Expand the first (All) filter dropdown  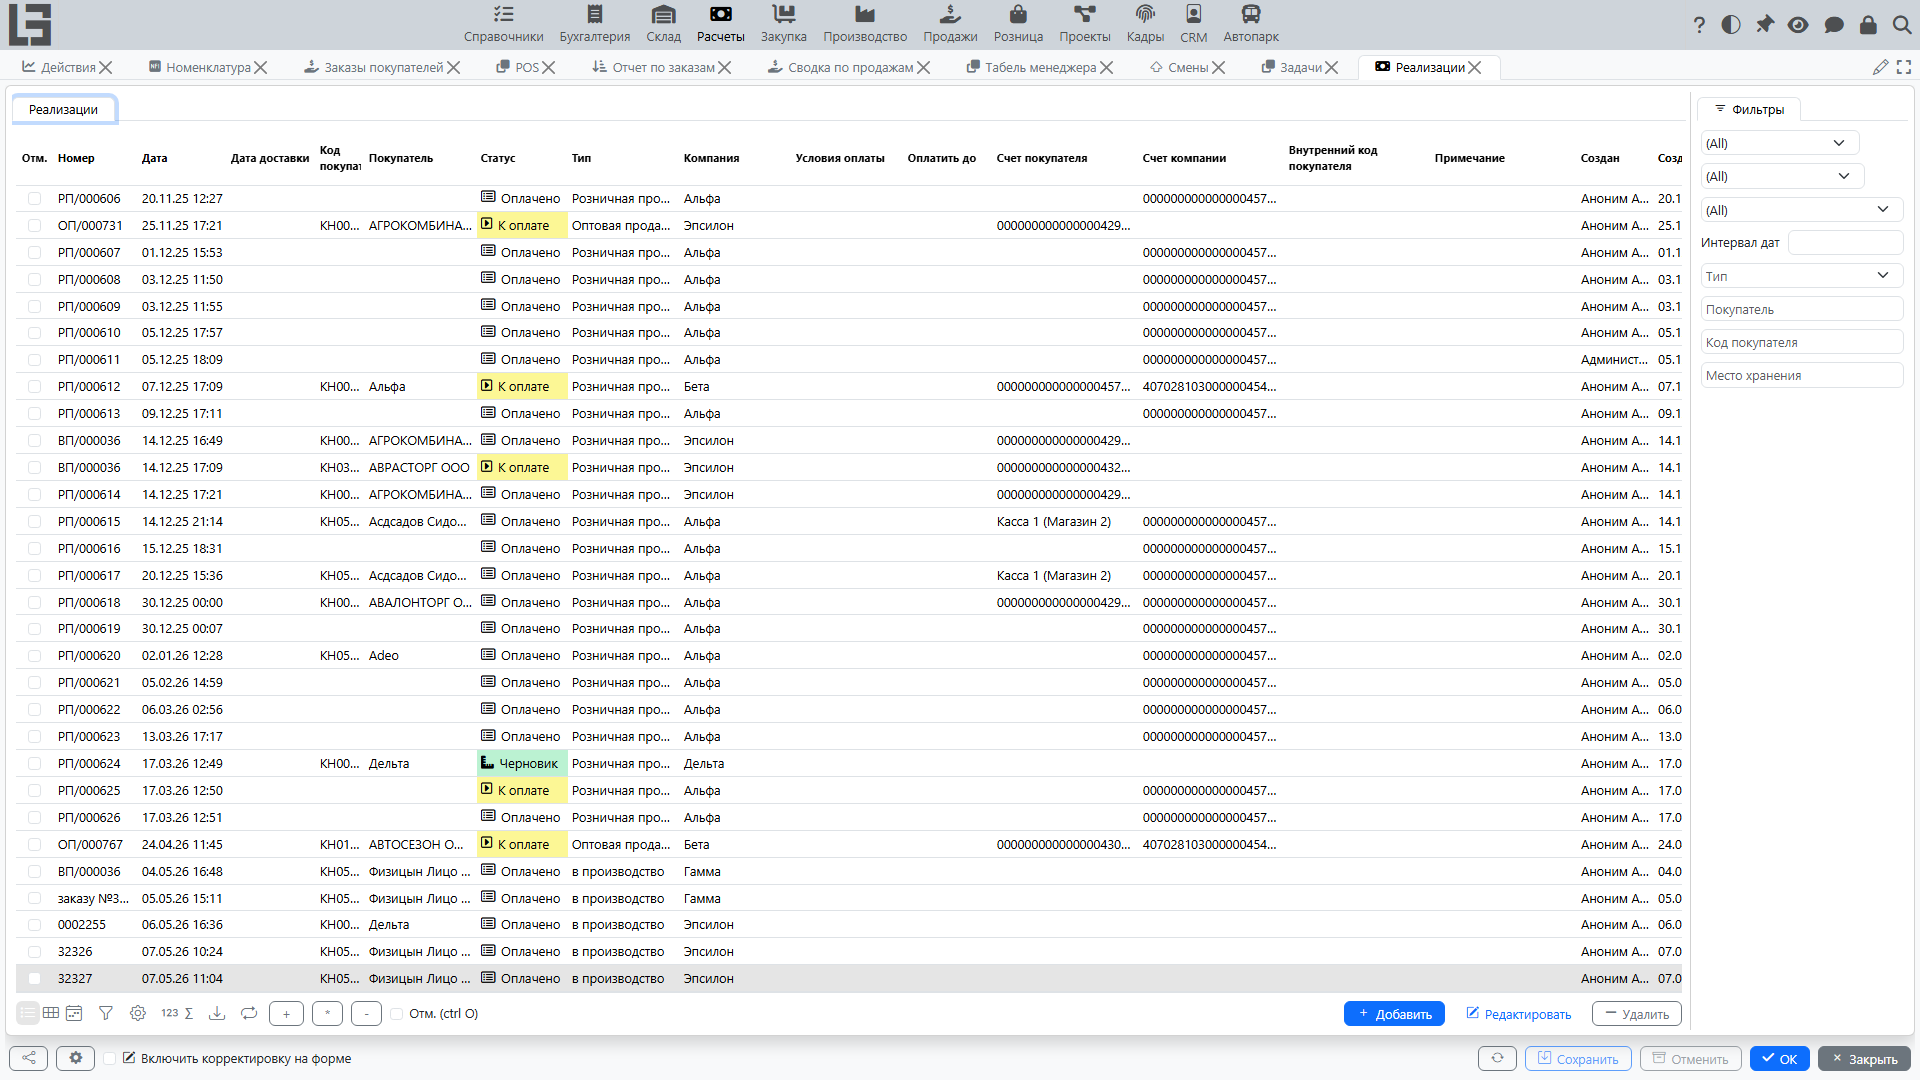(x=1780, y=143)
